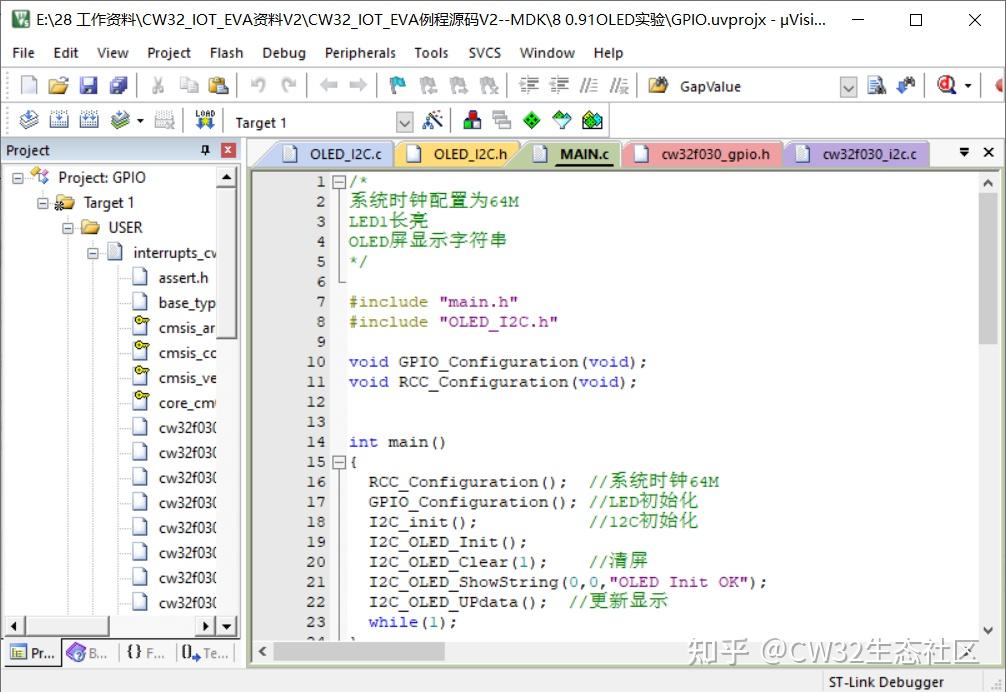Viewport: 1006px width, 692px height.
Task: Switch to OLED_I2C.c editor tab
Action: click(332, 154)
